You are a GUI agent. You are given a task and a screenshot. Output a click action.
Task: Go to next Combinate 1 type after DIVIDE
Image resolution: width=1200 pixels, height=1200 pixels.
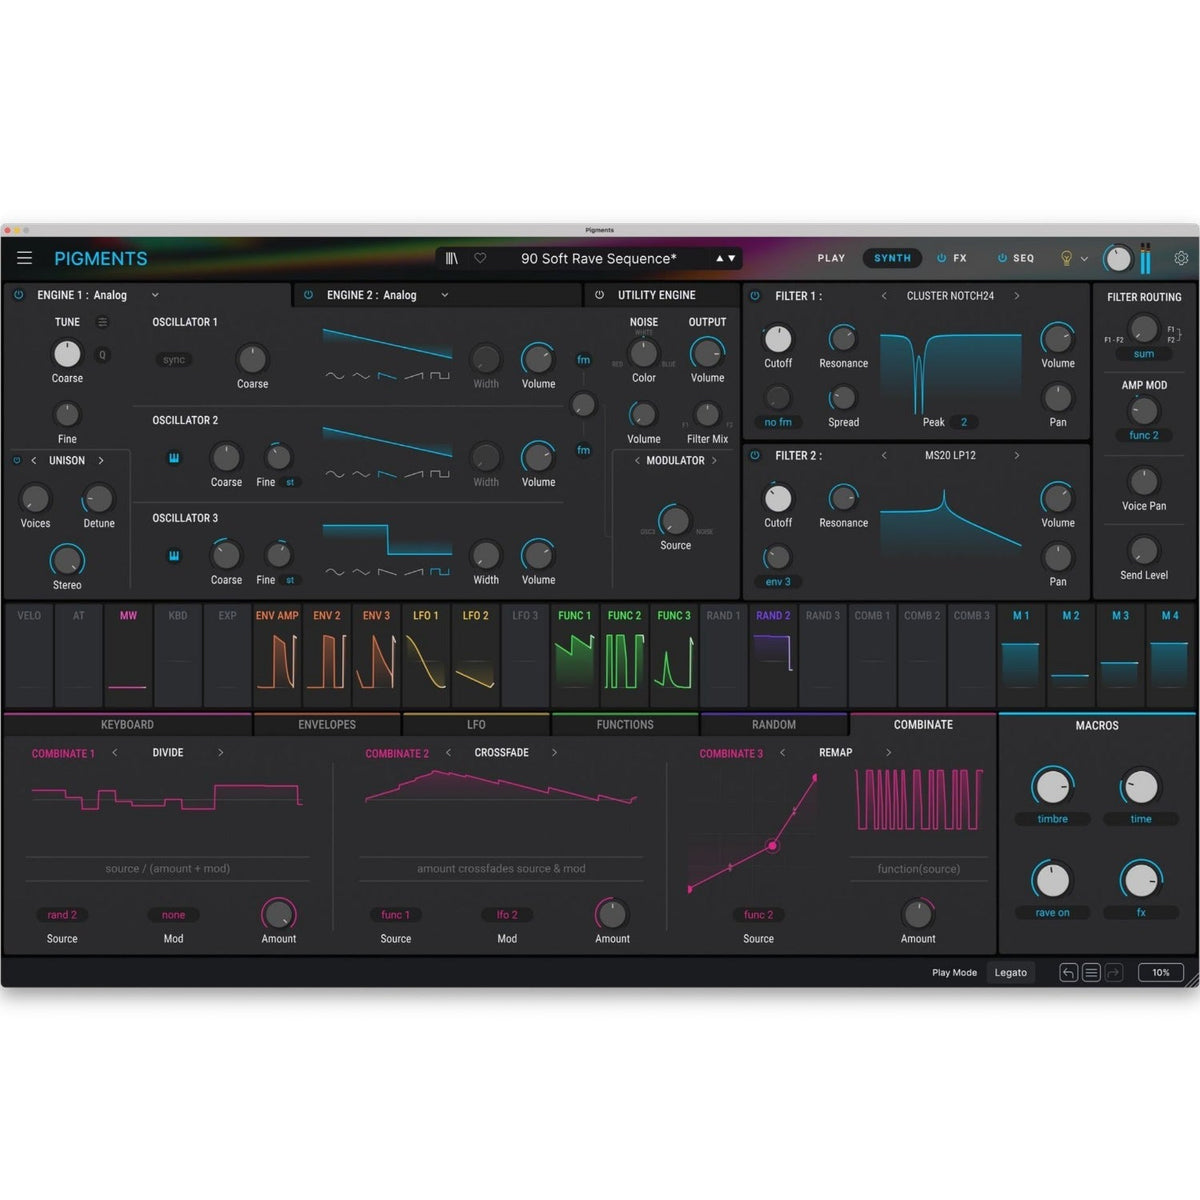pyautogui.click(x=220, y=753)
